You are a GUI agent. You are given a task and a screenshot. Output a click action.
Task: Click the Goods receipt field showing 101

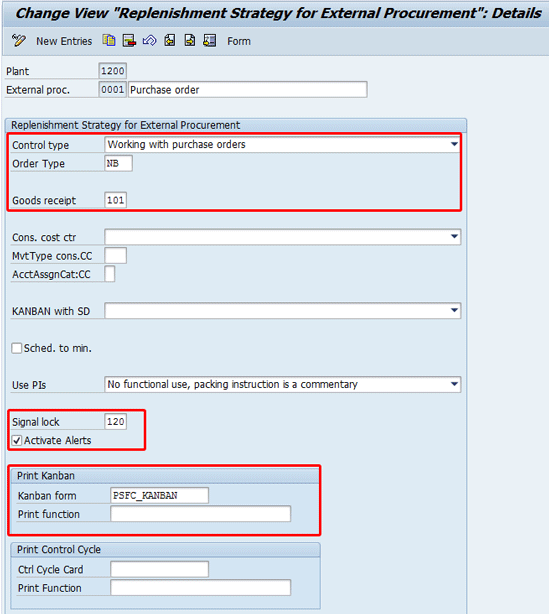(x=116, y=200)
